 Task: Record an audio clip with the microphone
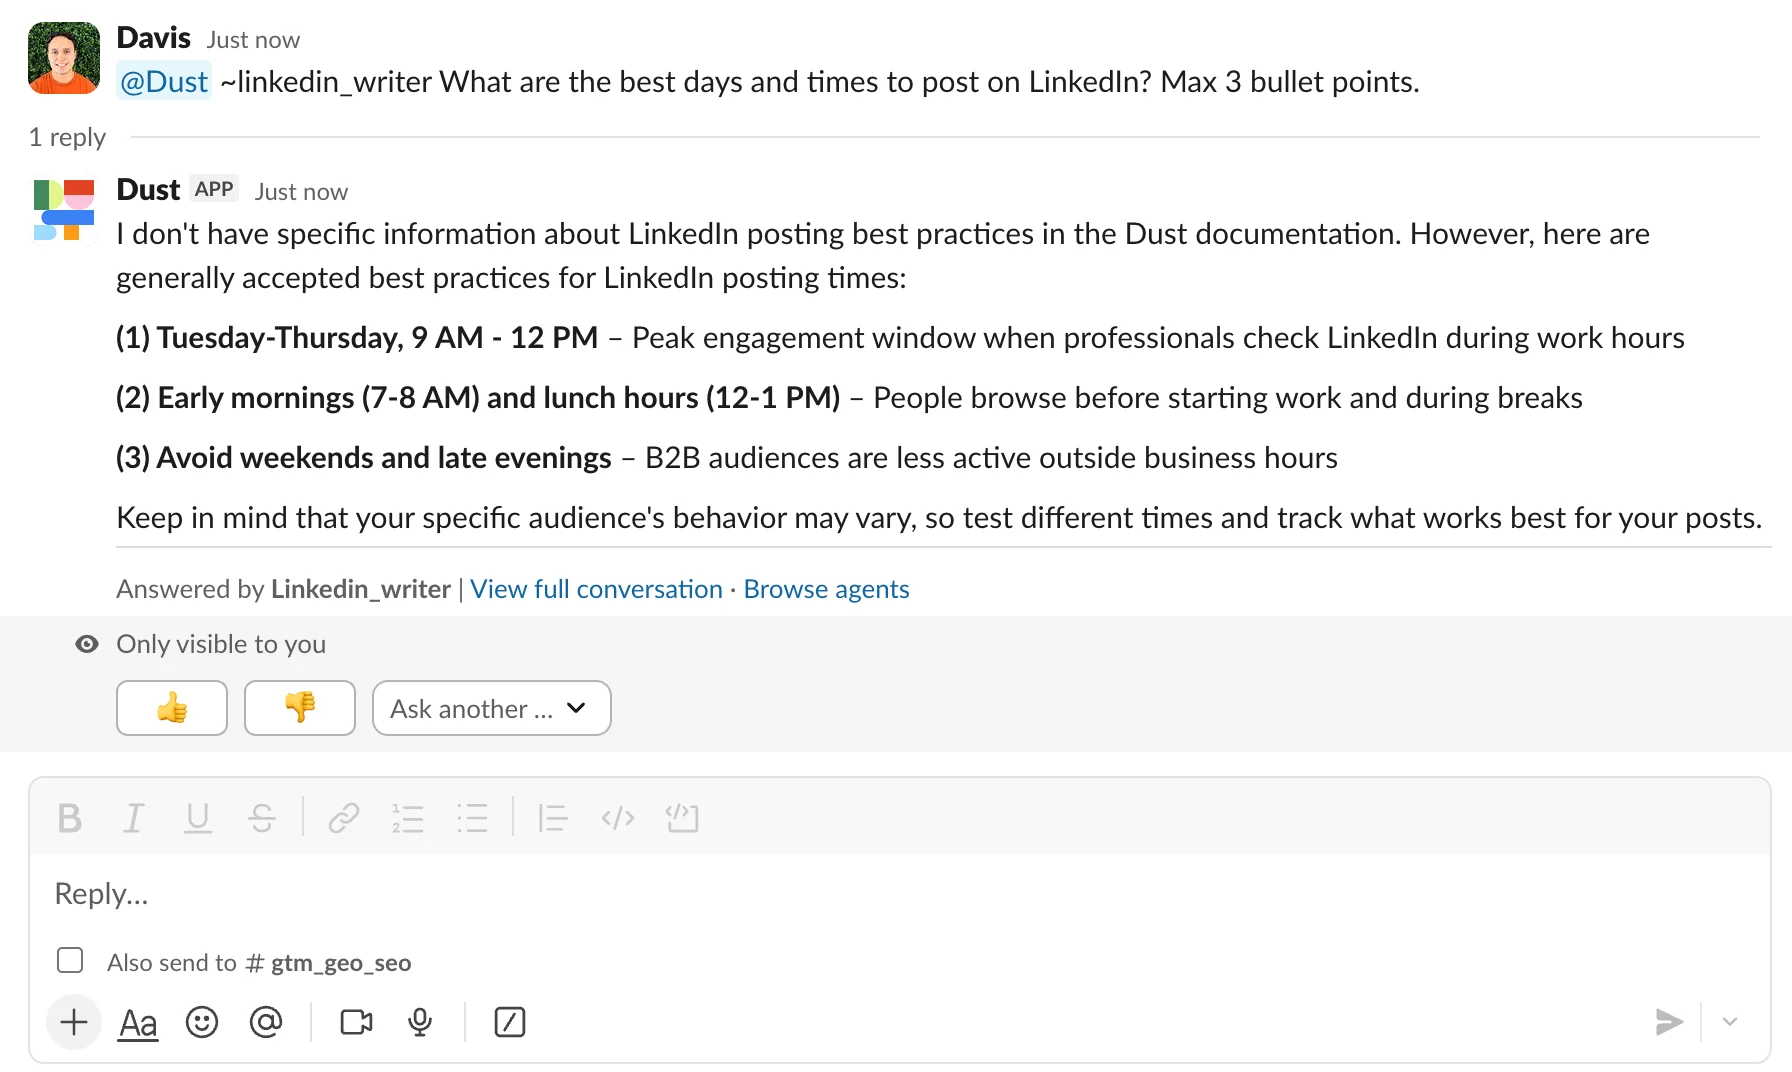pos(419,1022)
